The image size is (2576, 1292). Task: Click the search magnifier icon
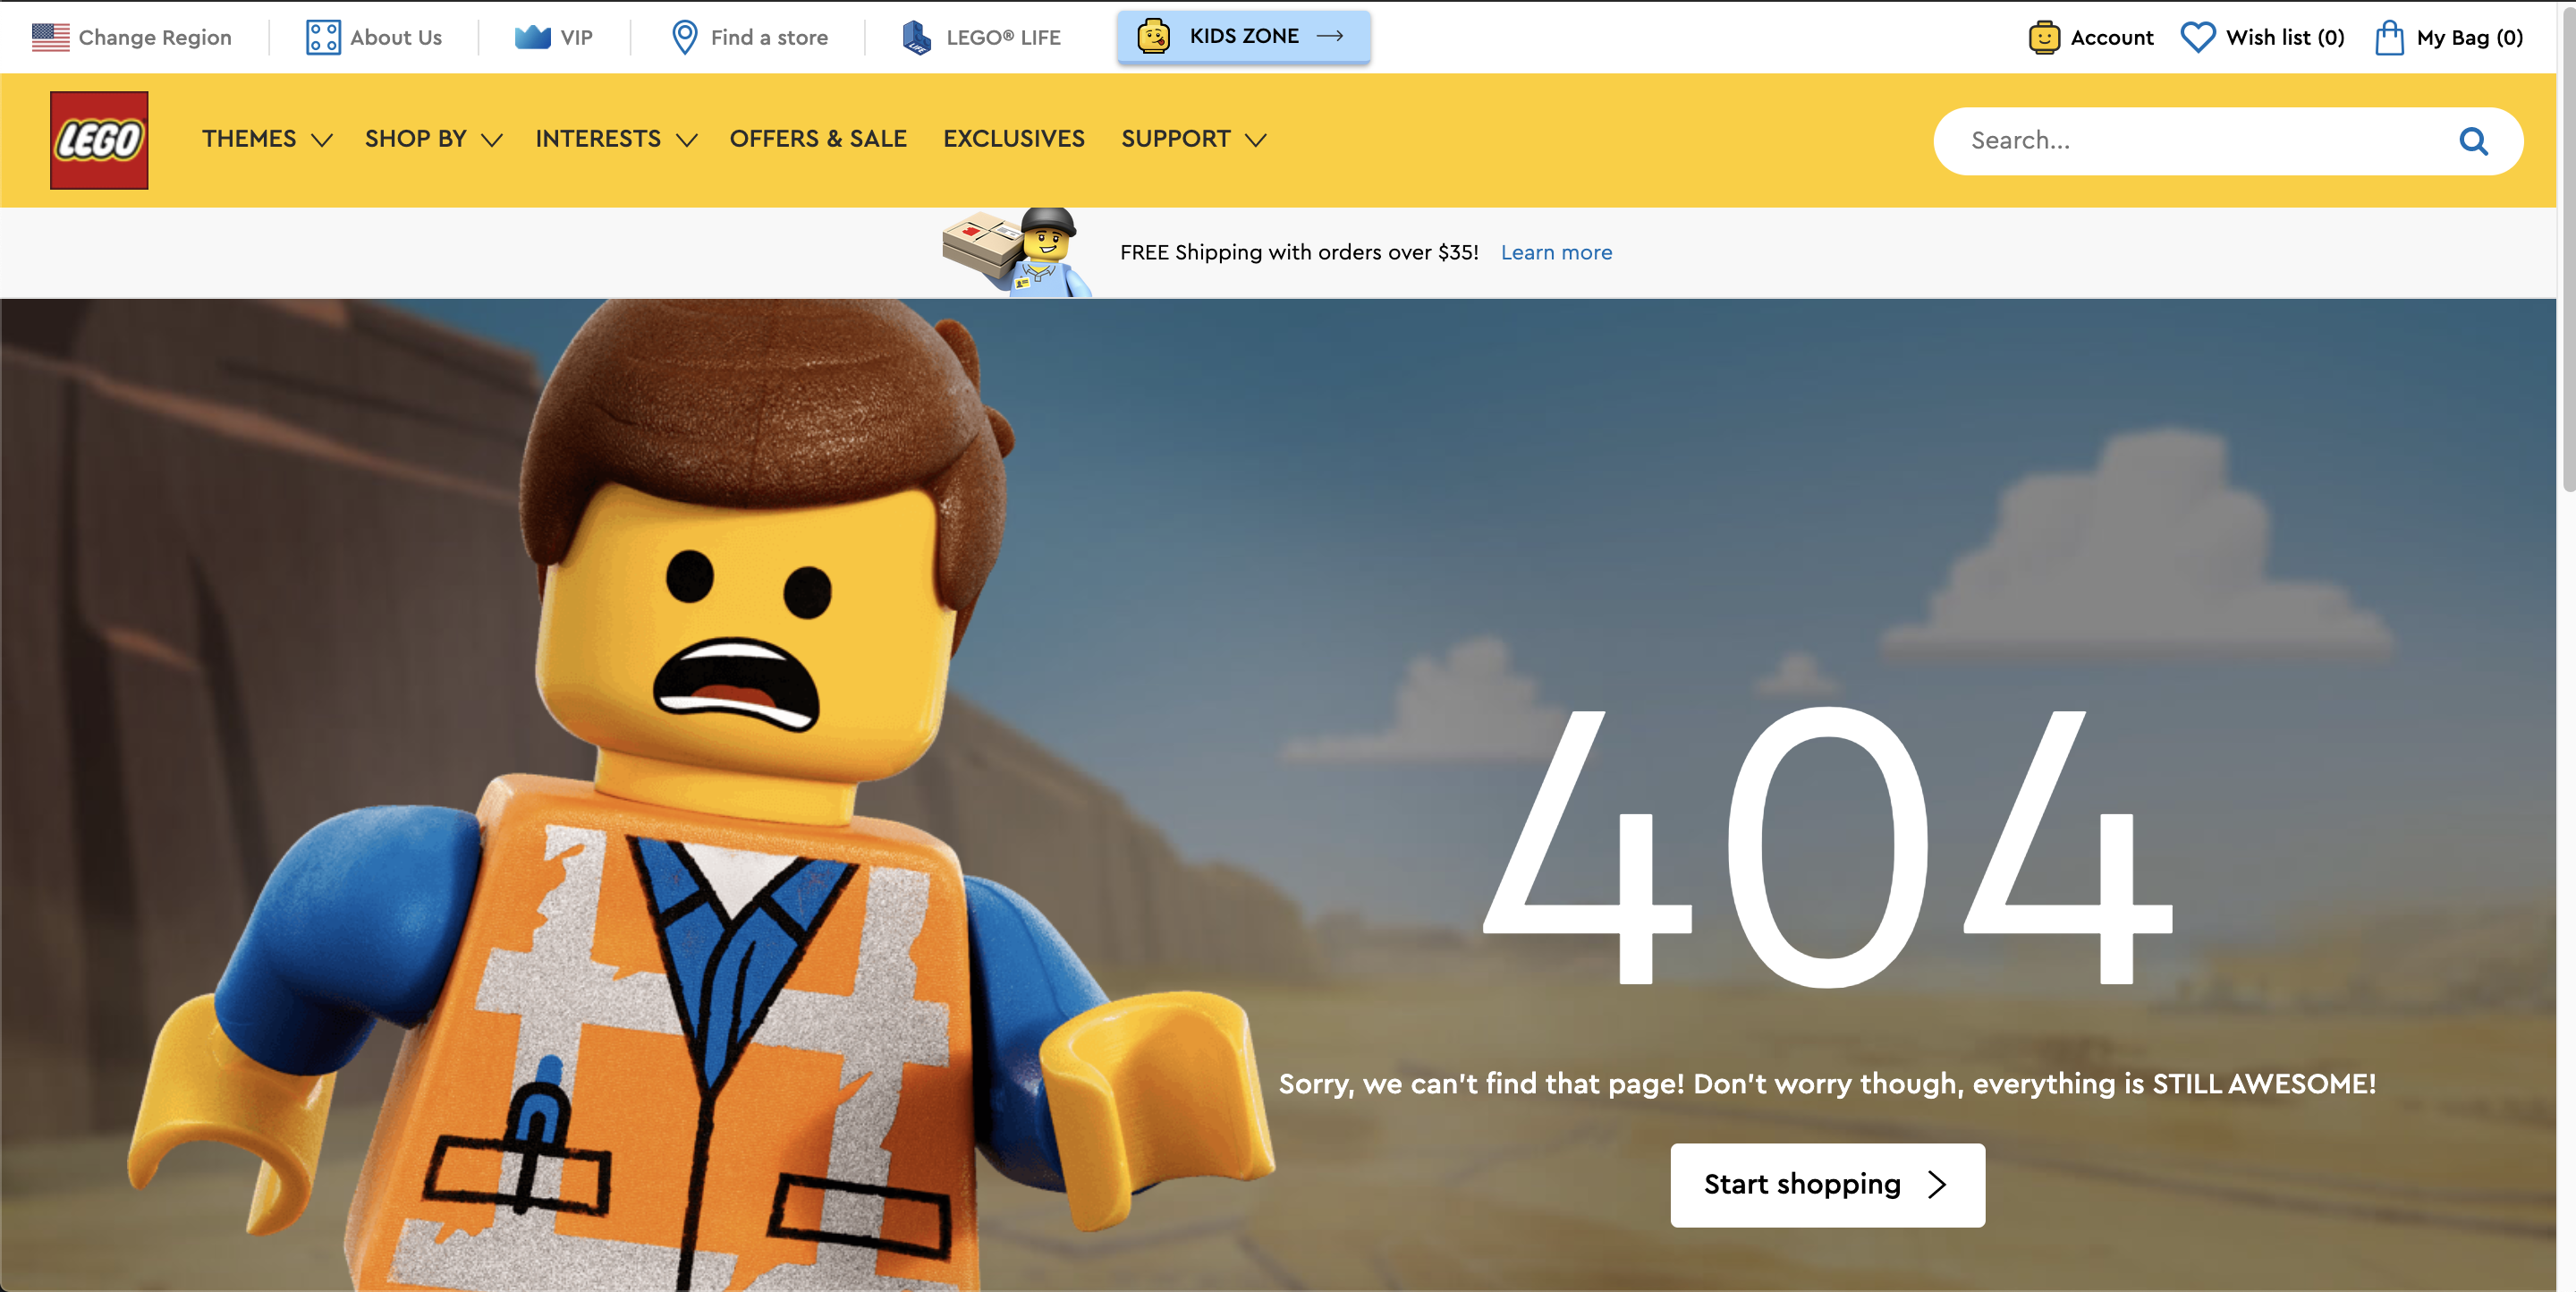tap(2473, 141)
